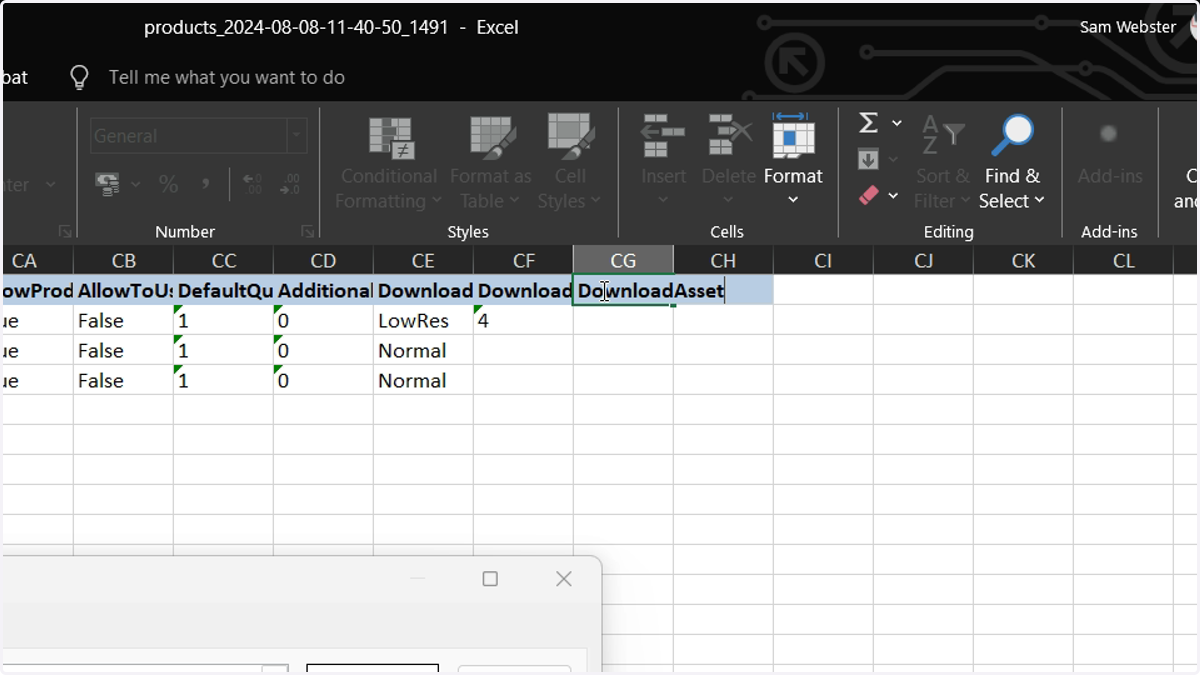The width and height of the screenshot is (1200, 675).
Task: Click the Clear eraser icon
Action: tap(868, 196)
